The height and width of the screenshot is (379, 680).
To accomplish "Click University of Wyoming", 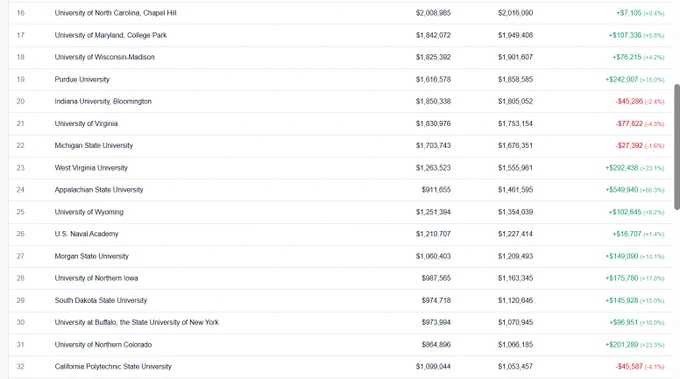I will click(x=89, y=212).
